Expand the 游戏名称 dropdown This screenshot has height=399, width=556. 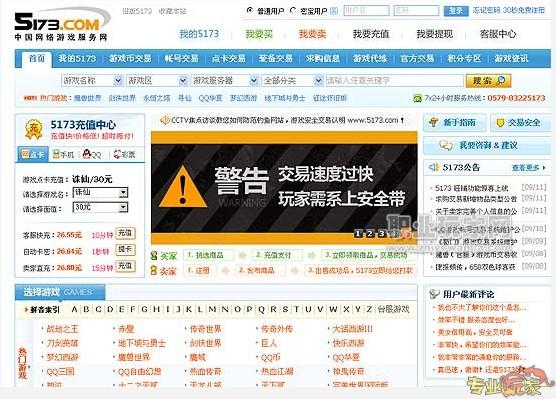point(118,81)
